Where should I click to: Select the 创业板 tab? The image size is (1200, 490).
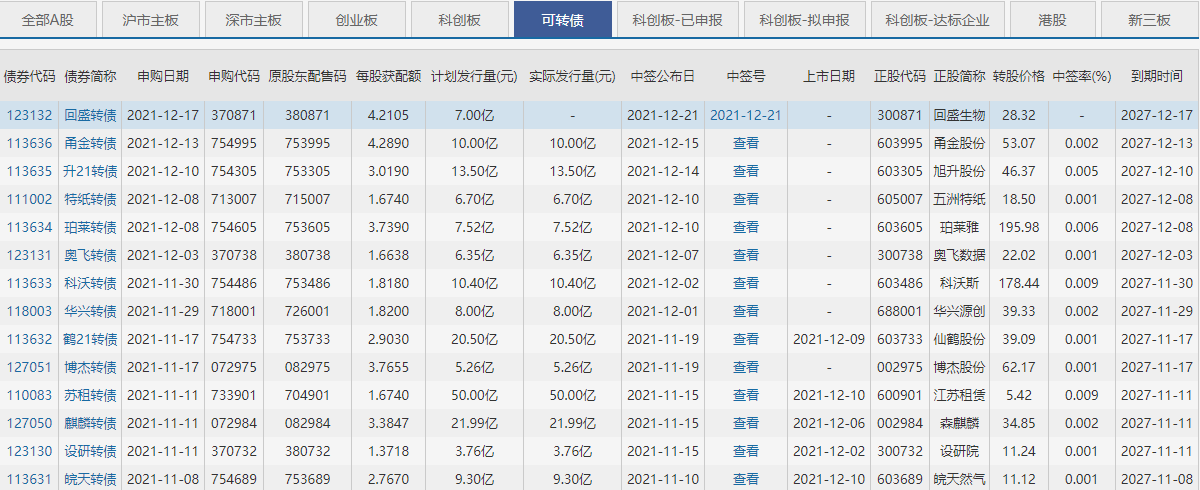pyautogui.click(x=355, y=20)
